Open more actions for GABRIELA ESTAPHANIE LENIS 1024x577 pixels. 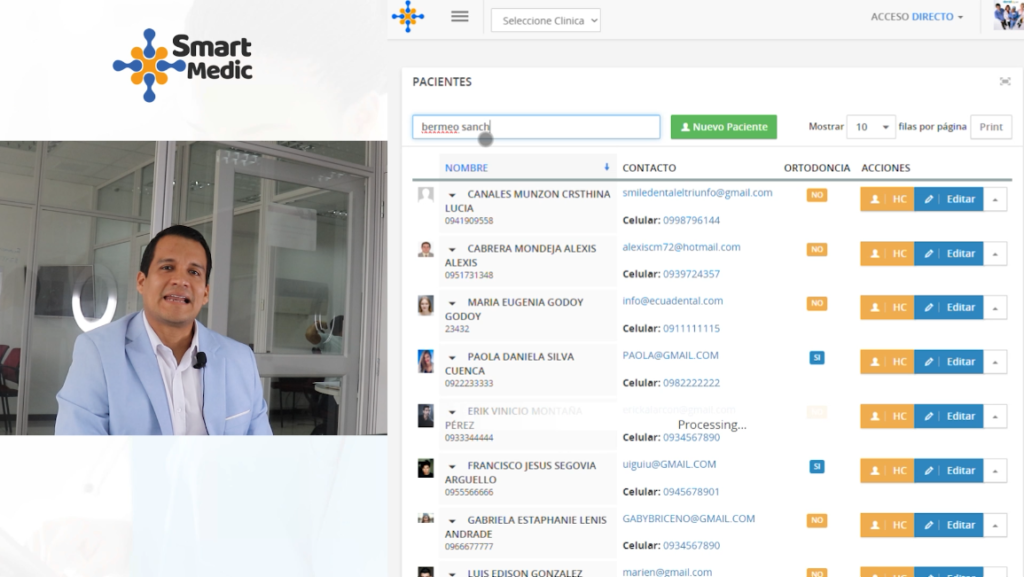(995, 525)
